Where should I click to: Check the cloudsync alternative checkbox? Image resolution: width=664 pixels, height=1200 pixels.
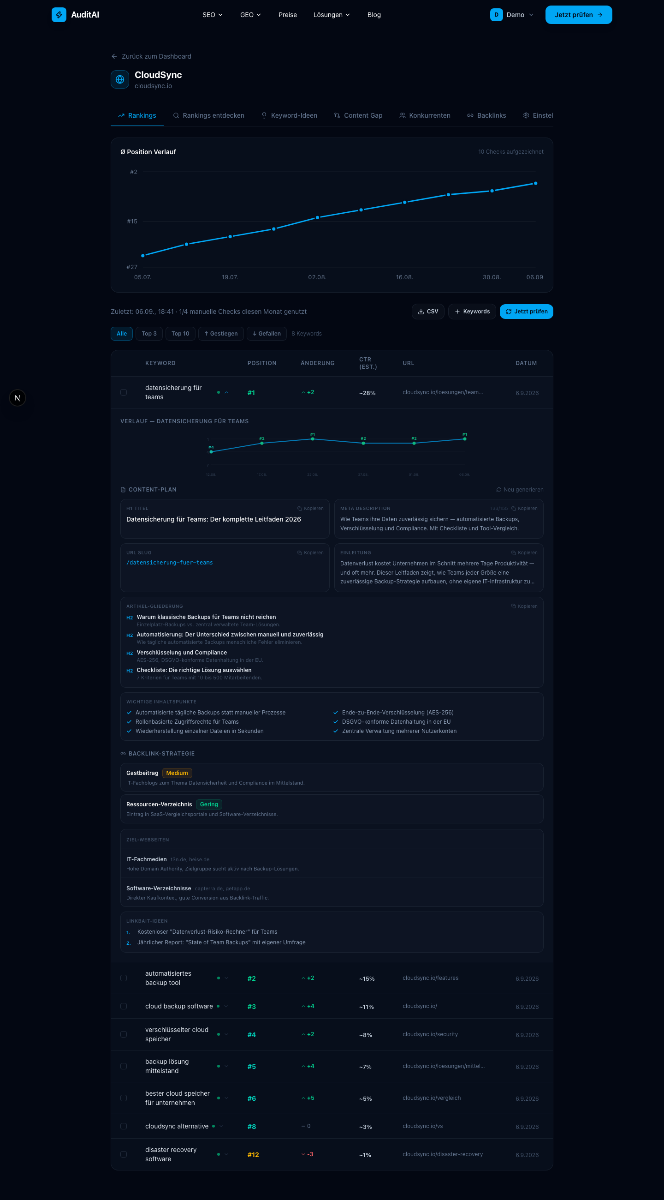[124, 1126]
